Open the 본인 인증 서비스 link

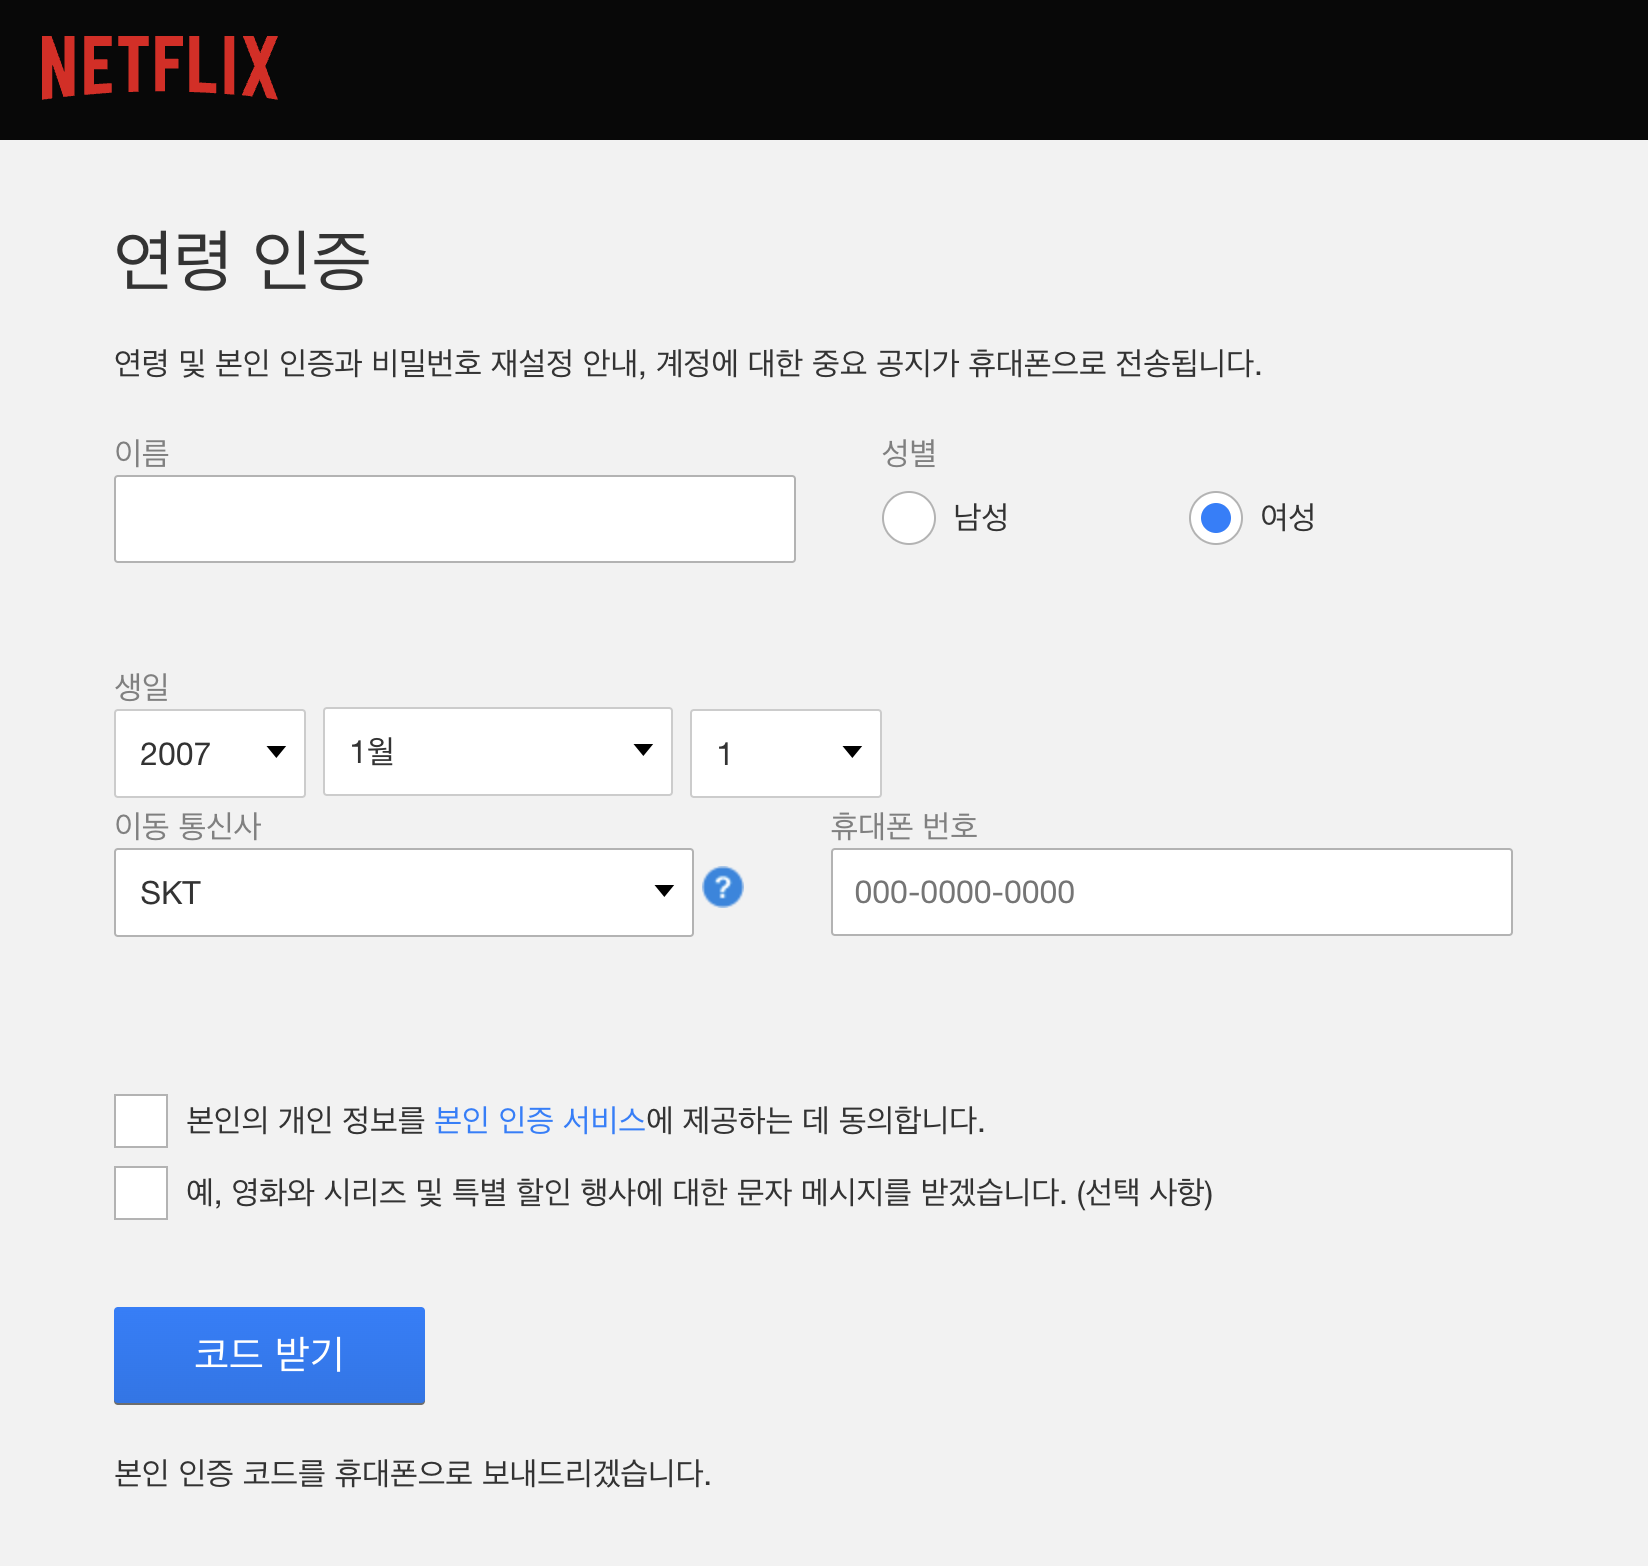click(541, 1120)
